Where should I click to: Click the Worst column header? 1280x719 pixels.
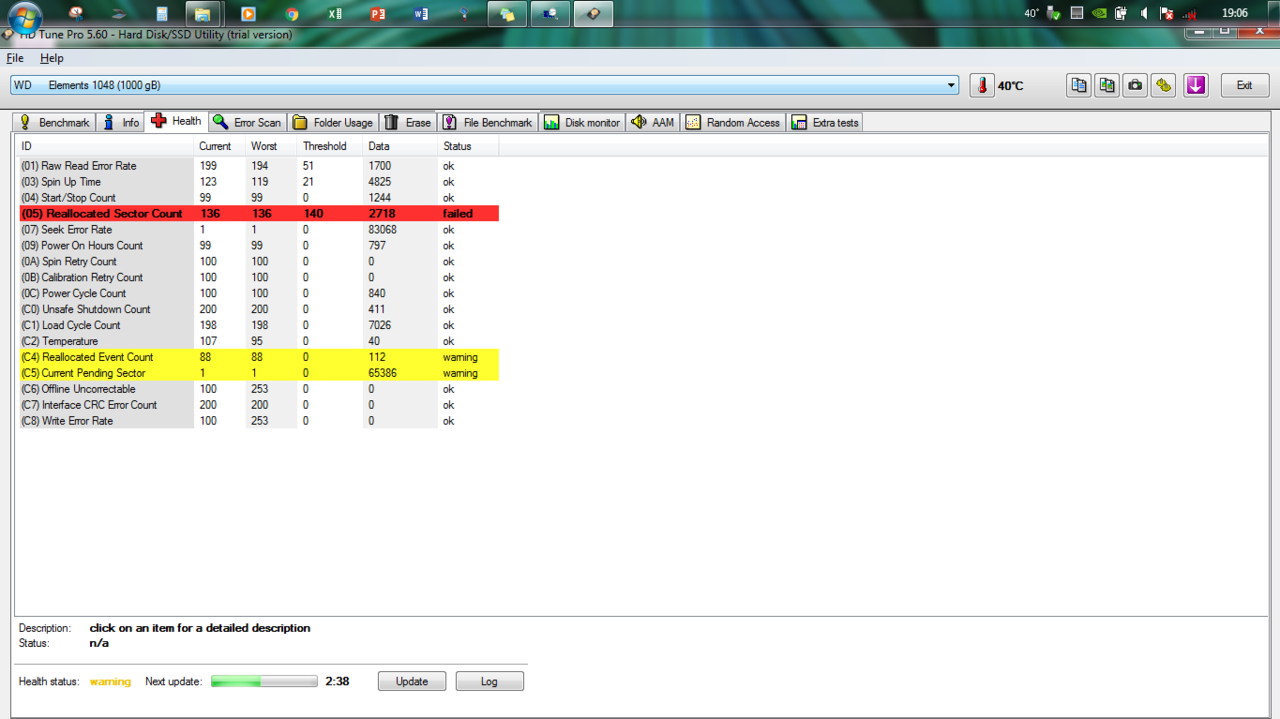(x=272, y=146)
